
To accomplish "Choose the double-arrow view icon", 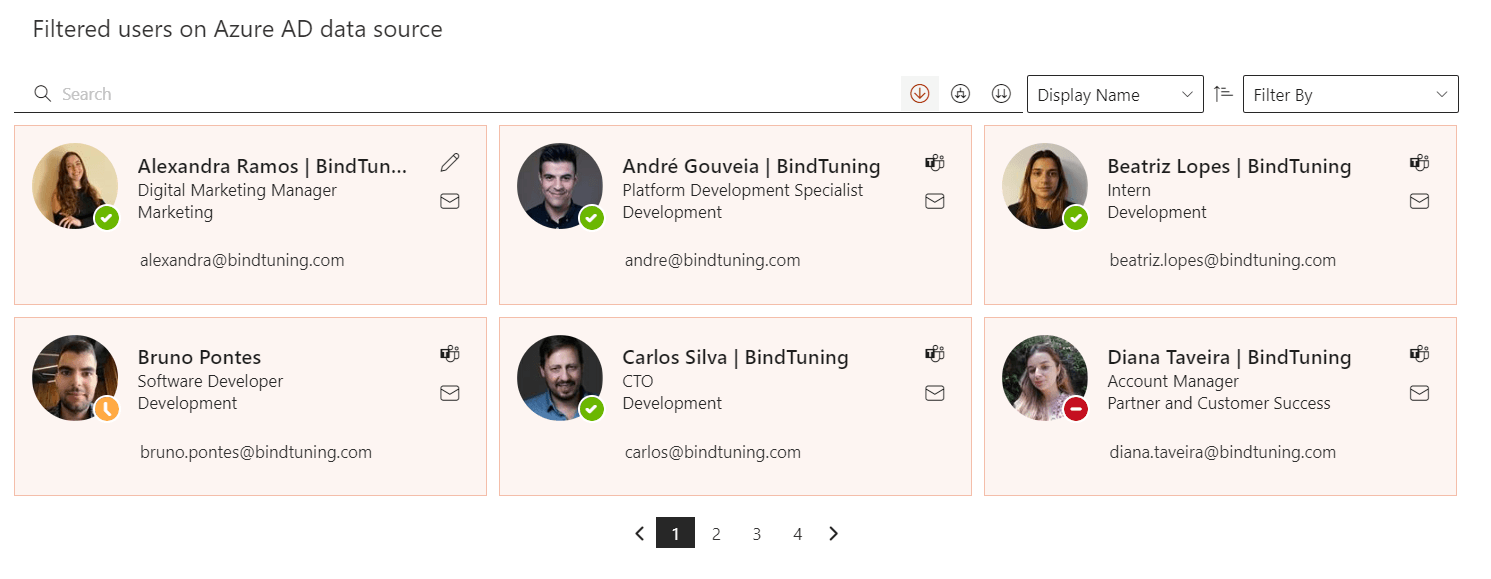I will click(1001, 94).
